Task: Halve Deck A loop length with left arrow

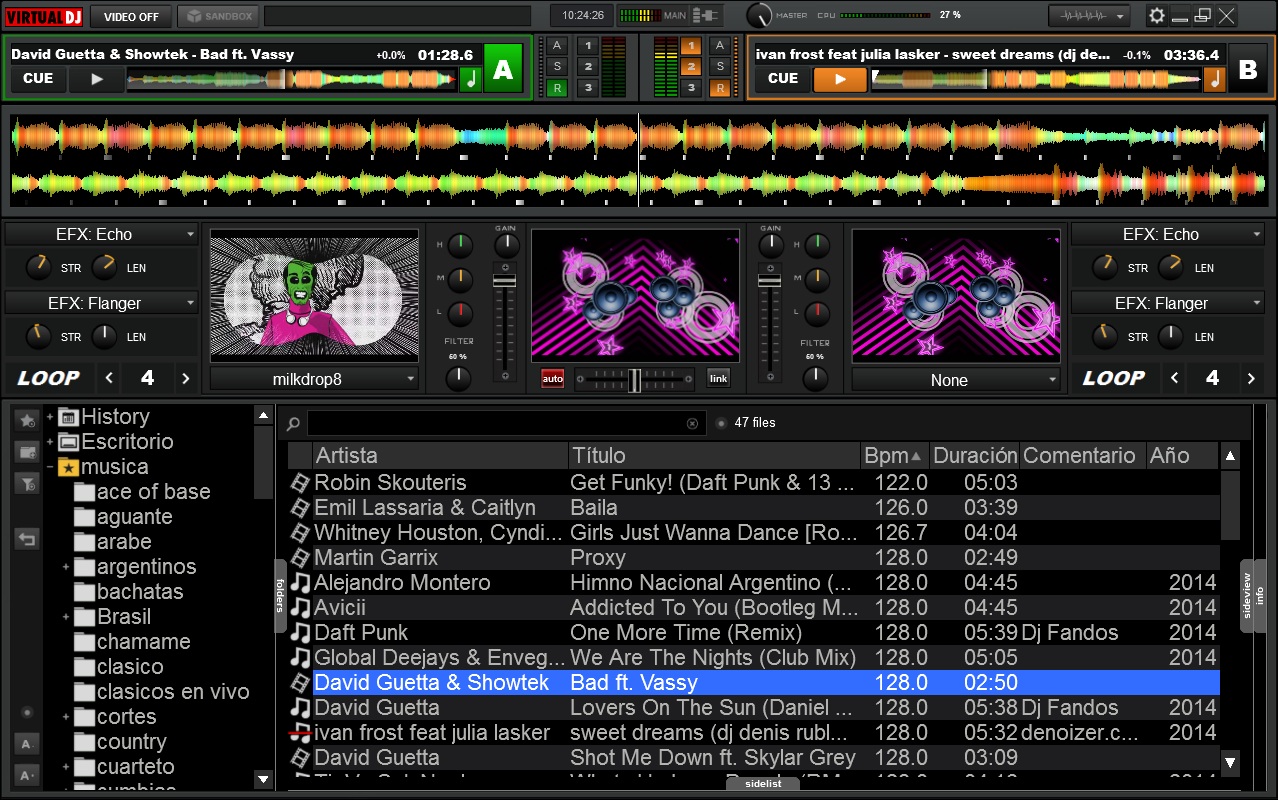Action: point(110,379)
